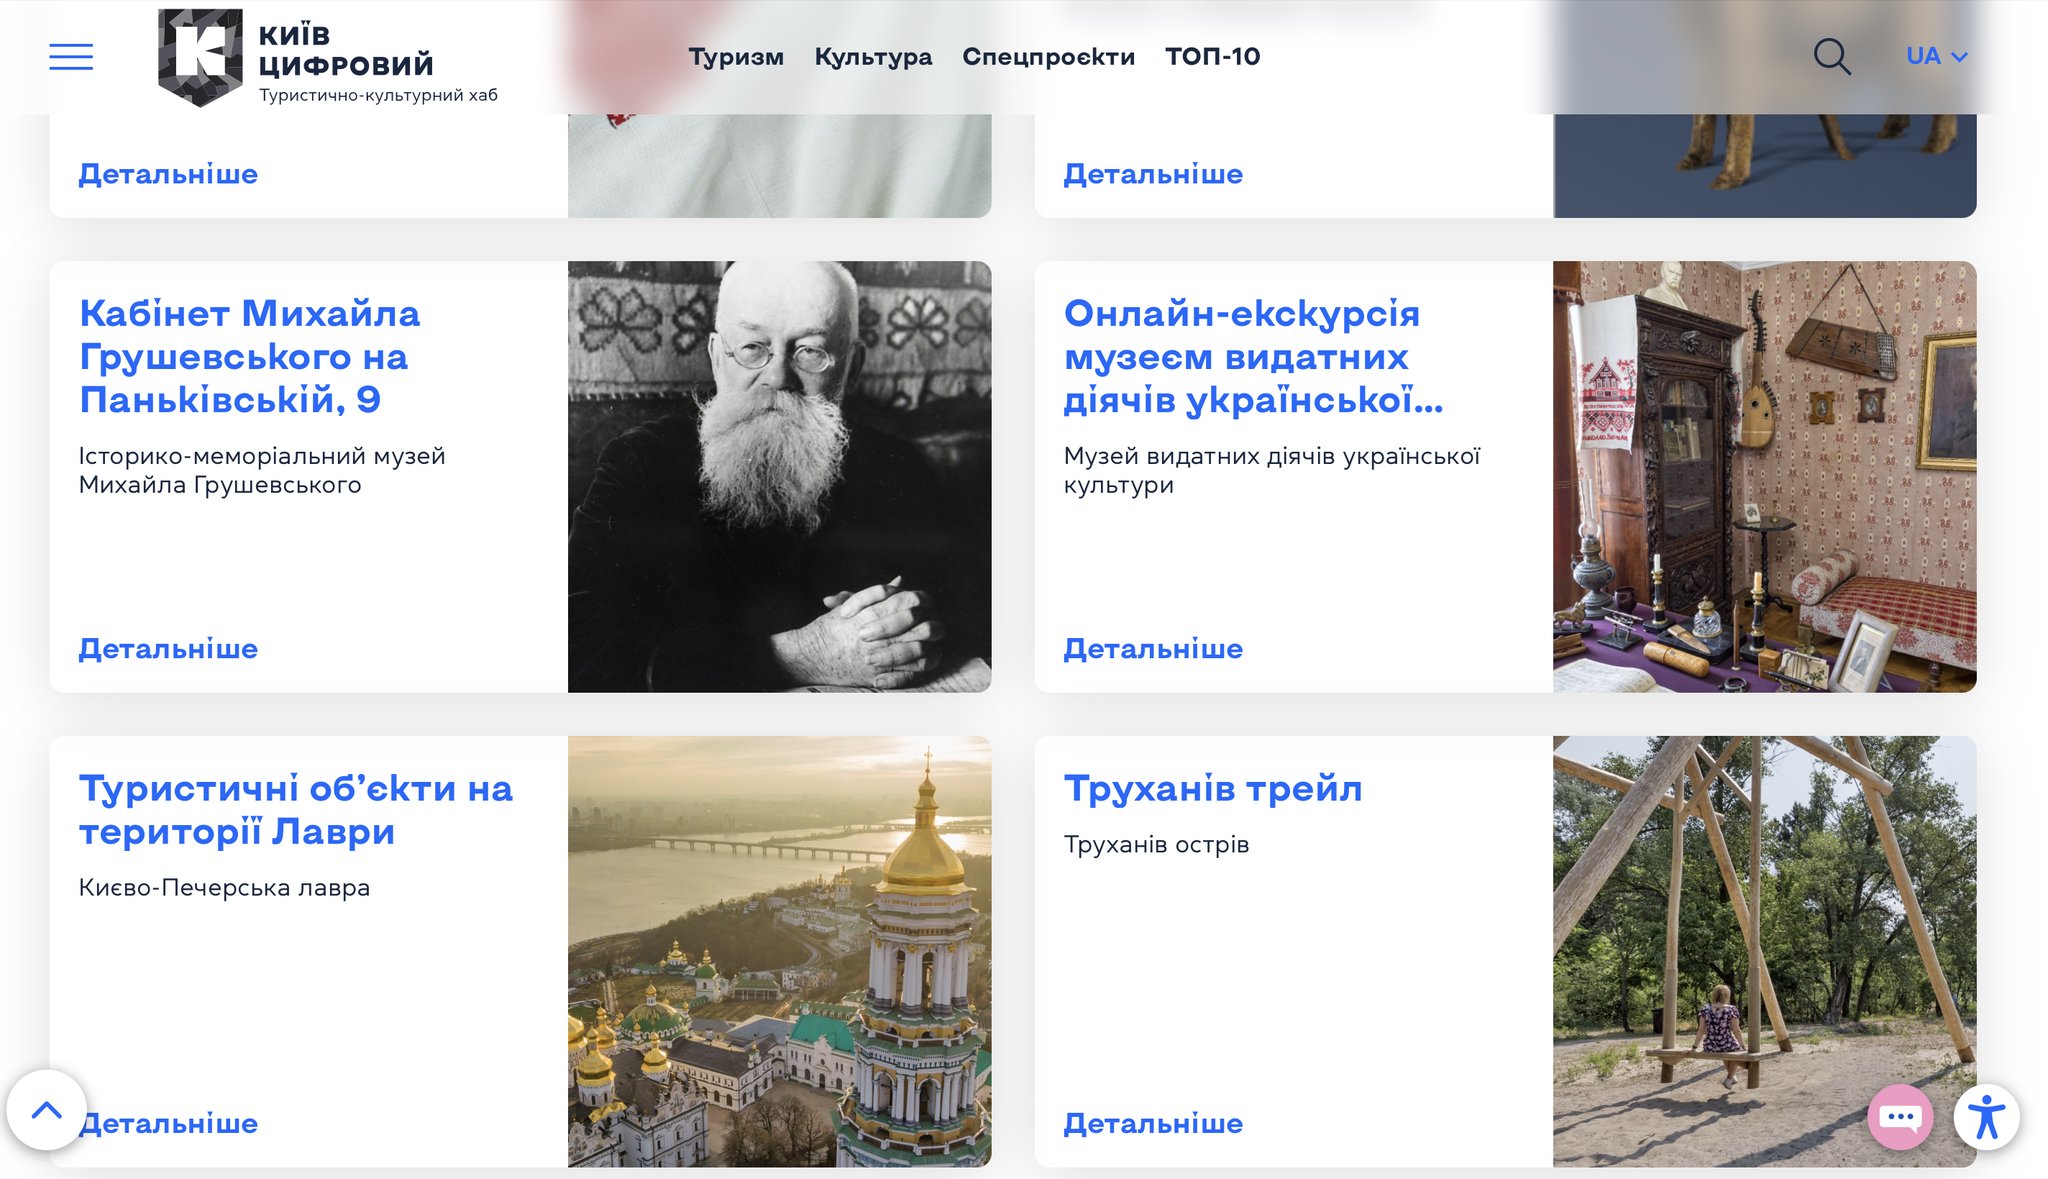Go to the ТОП-10 section
This screenshot has height=1179, width=2048.
tap(1212, 57)
